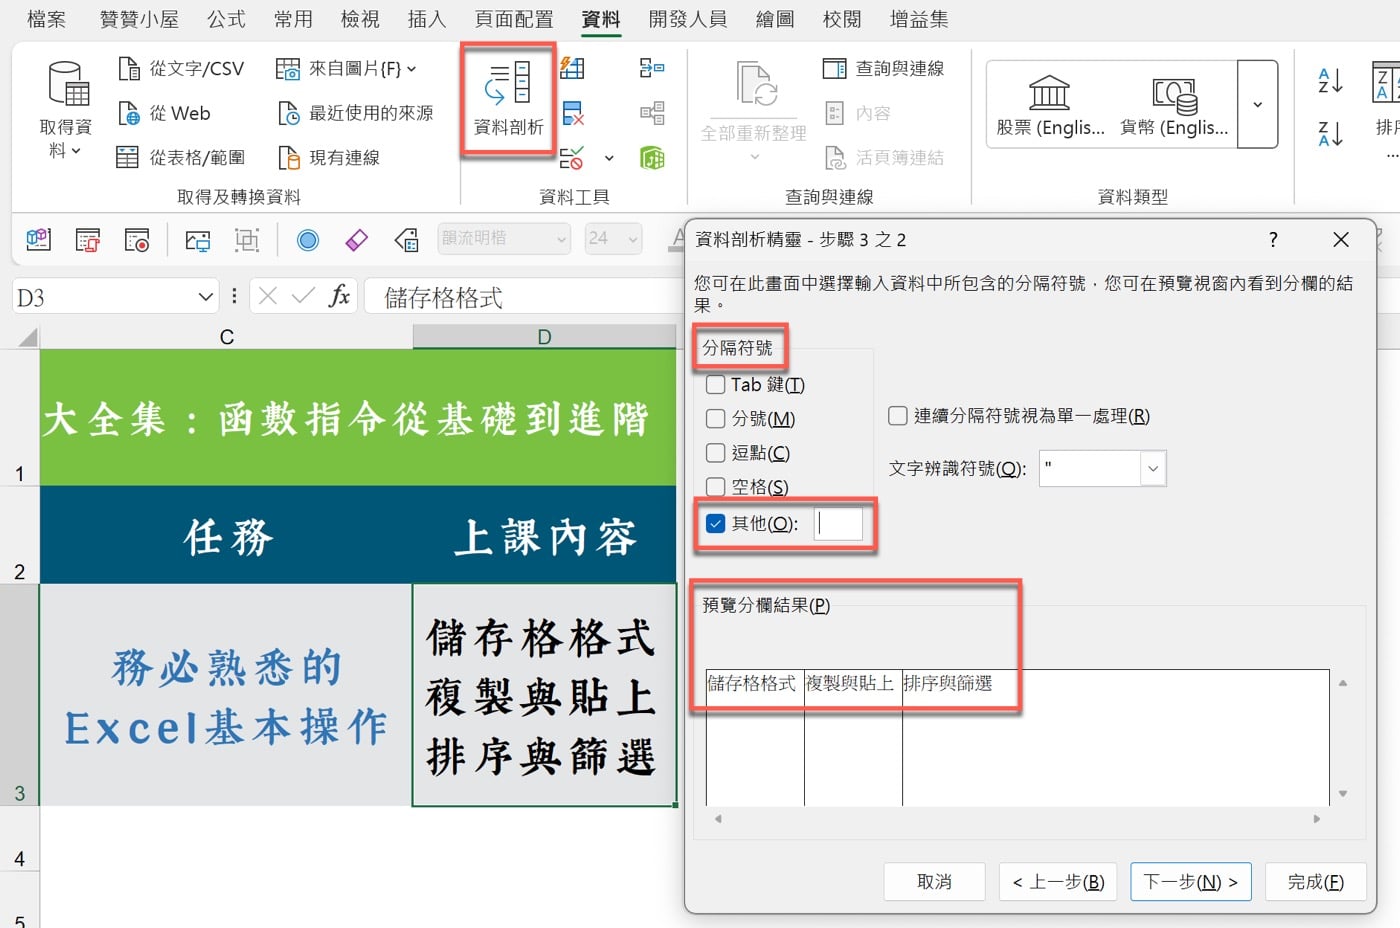Click the preview scrollbar left arrow
The image size is (1400, 928).
coord(718,818)
